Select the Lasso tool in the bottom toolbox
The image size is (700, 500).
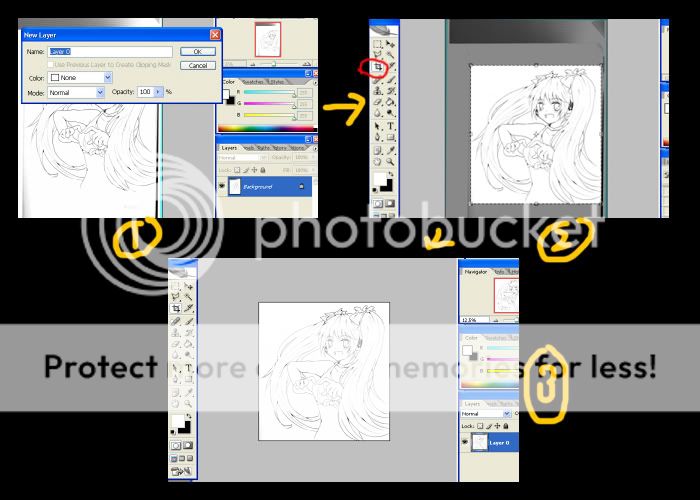click(176, 296)
